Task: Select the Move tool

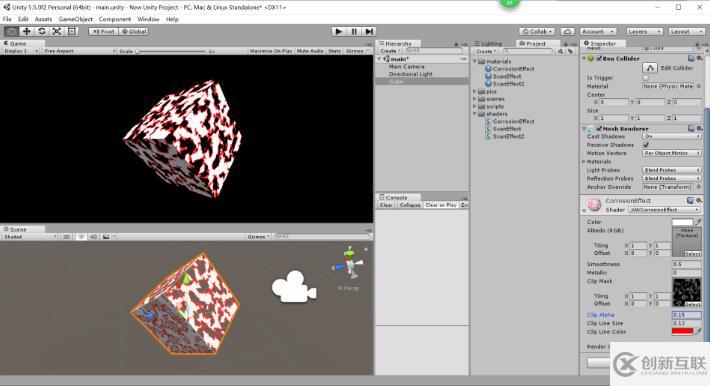Action: (27, 31)
